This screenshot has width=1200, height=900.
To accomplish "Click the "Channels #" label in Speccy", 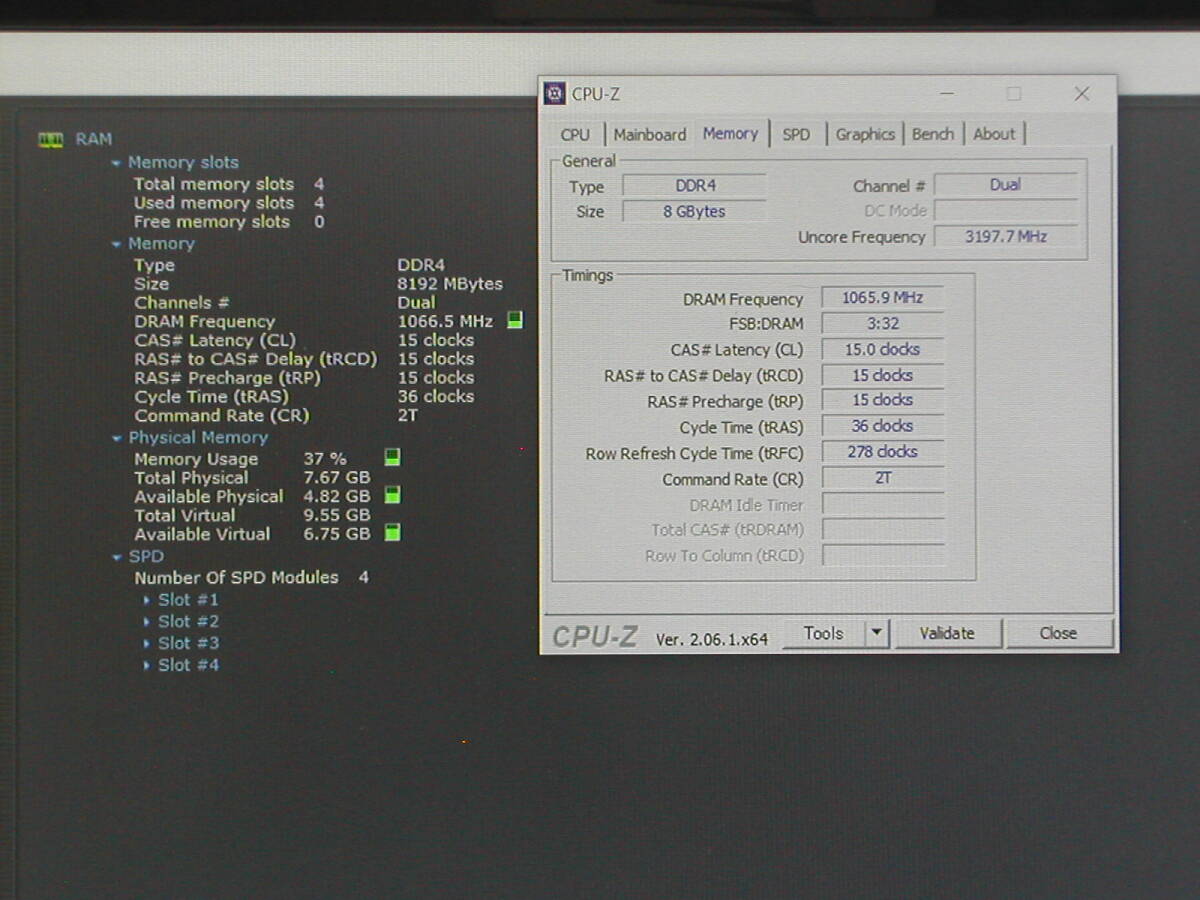I will click(182, 303).
